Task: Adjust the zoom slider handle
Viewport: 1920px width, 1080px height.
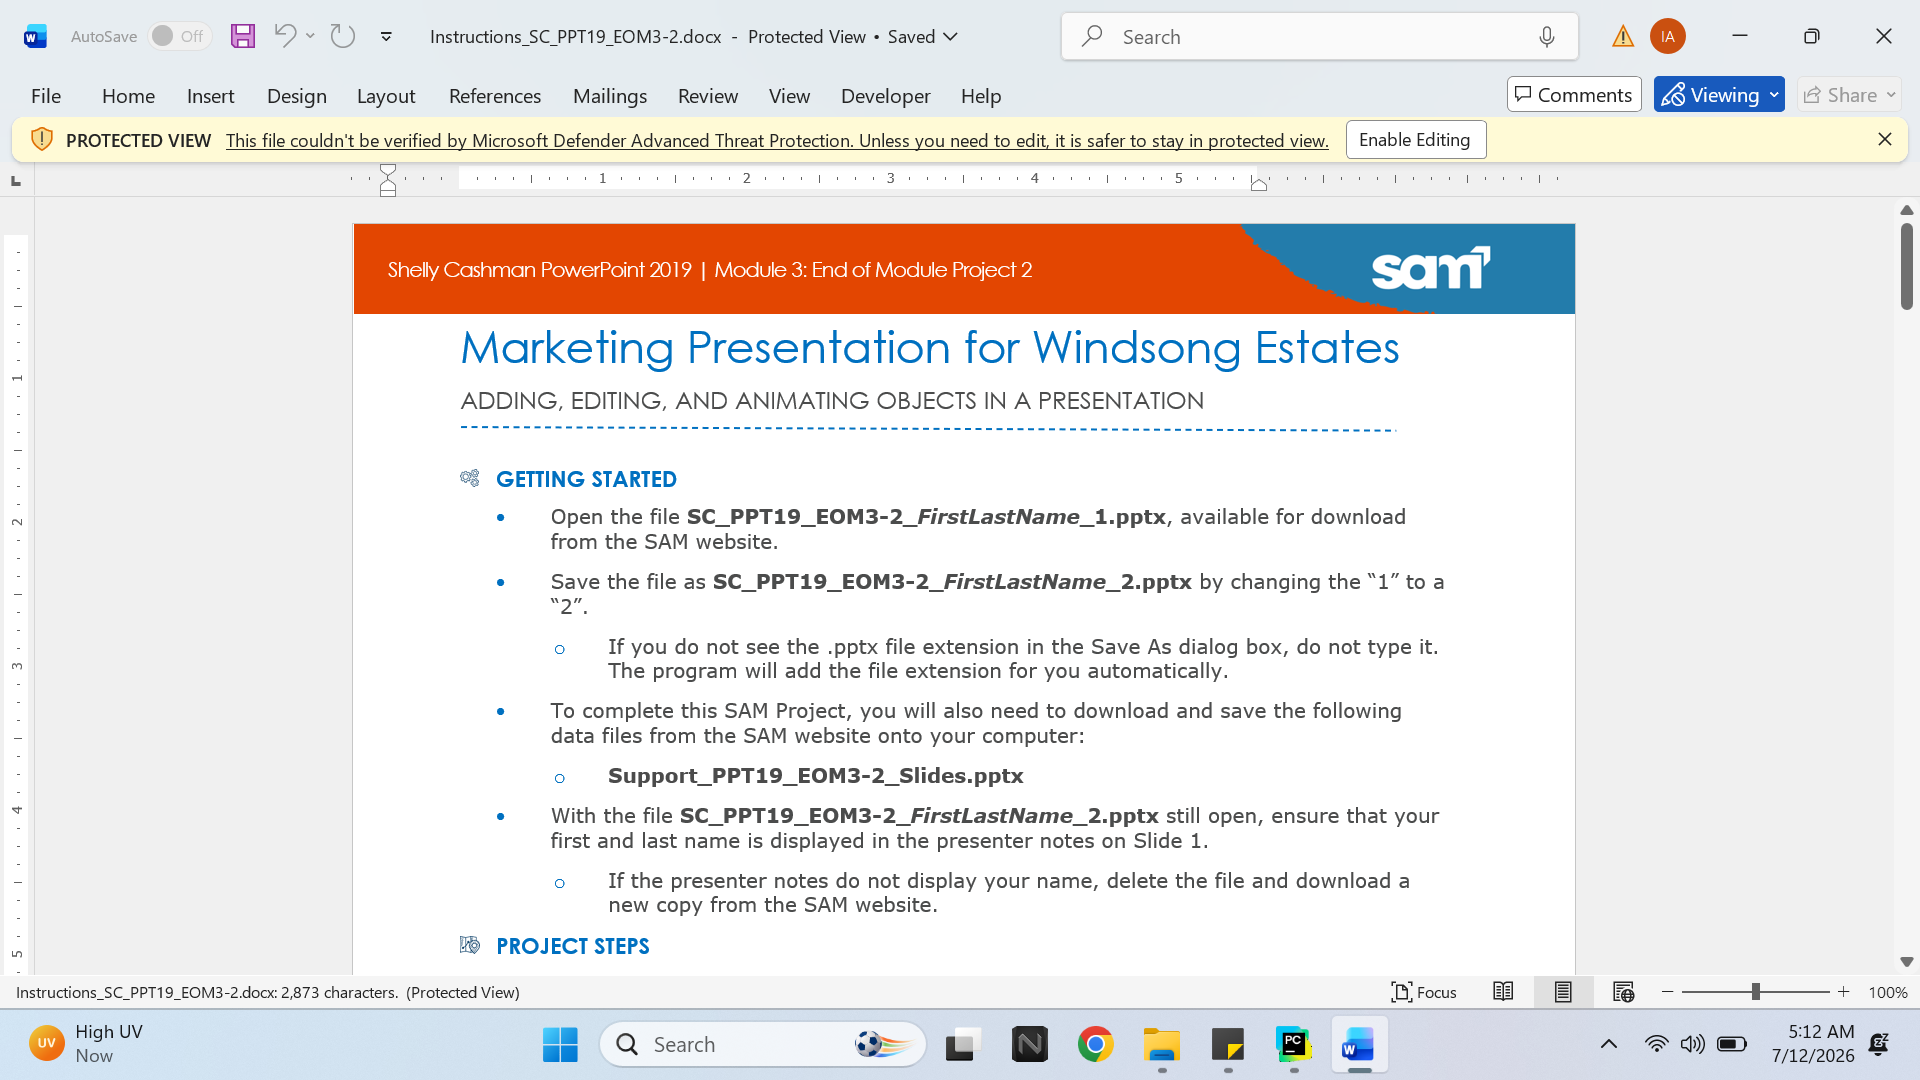Action: (1755, 992)
